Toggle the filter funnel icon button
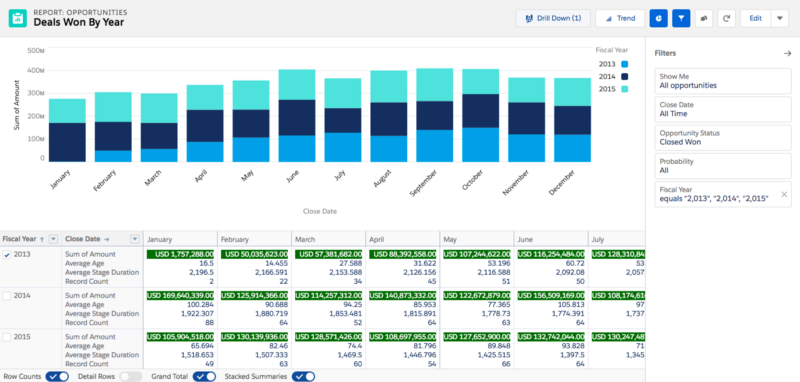This screenshot has height=382, width=800. [681, 18]
